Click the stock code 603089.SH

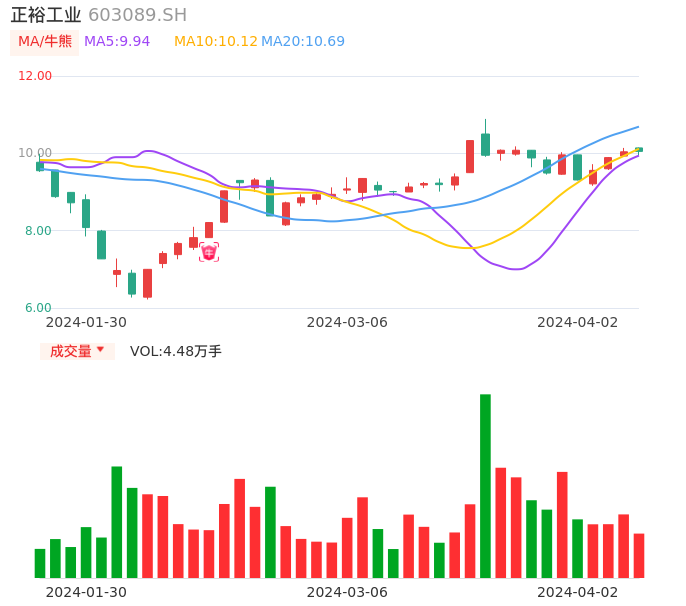pyautogui.click(x=137, y=15)
